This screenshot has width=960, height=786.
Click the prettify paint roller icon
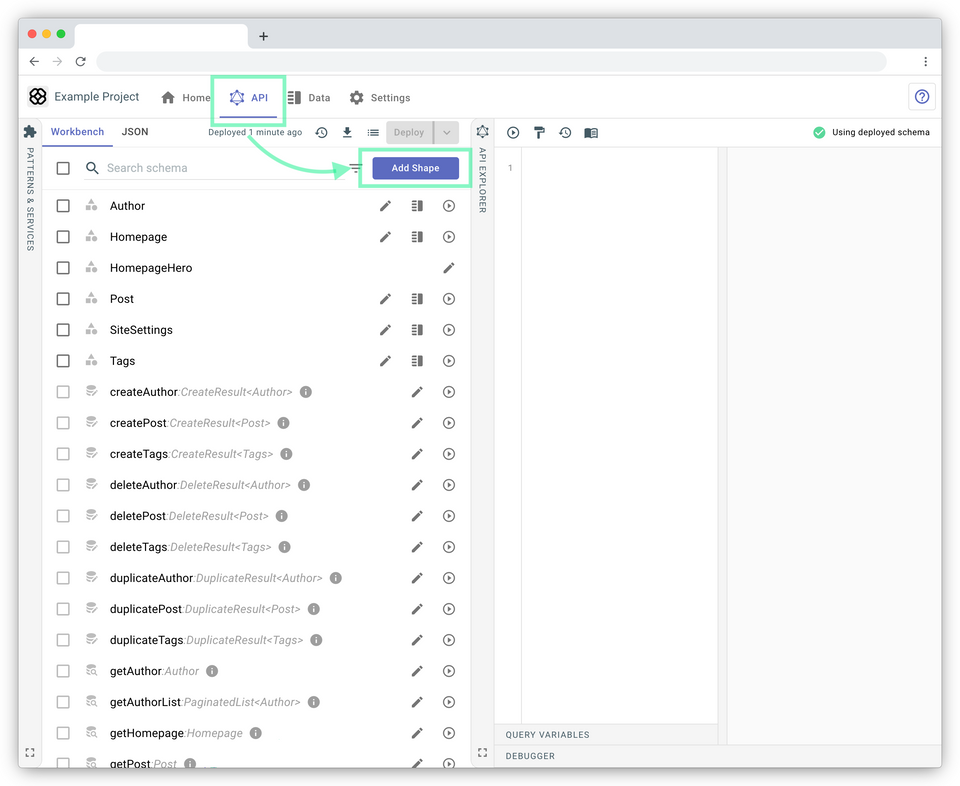coord(539,133)
